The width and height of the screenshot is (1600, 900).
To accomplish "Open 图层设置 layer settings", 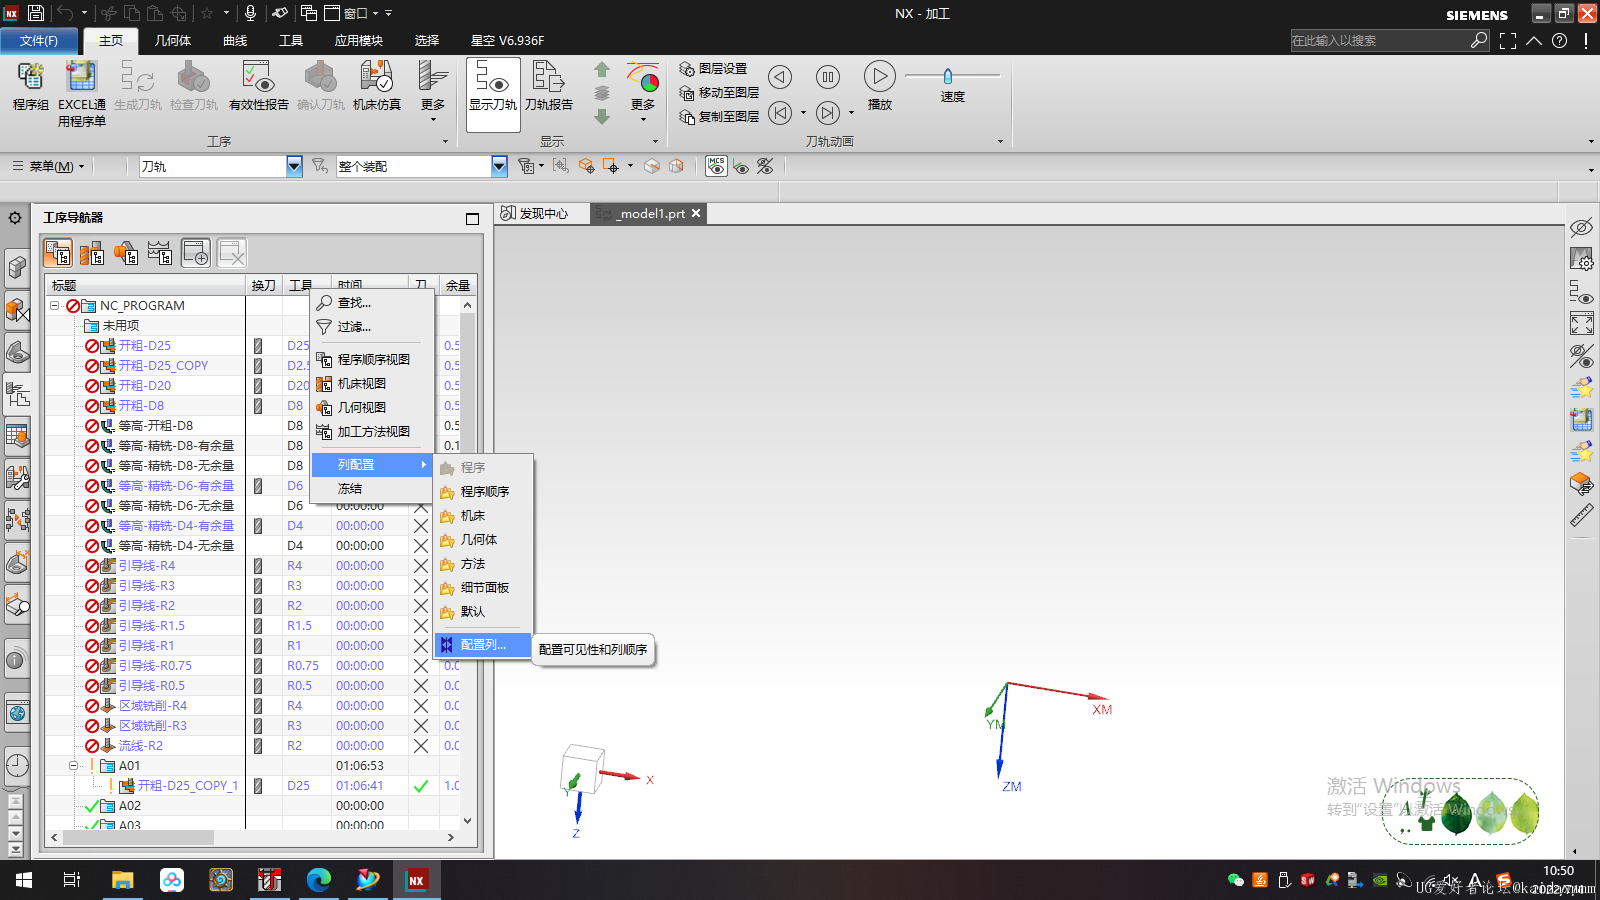I will pos(713,69).
